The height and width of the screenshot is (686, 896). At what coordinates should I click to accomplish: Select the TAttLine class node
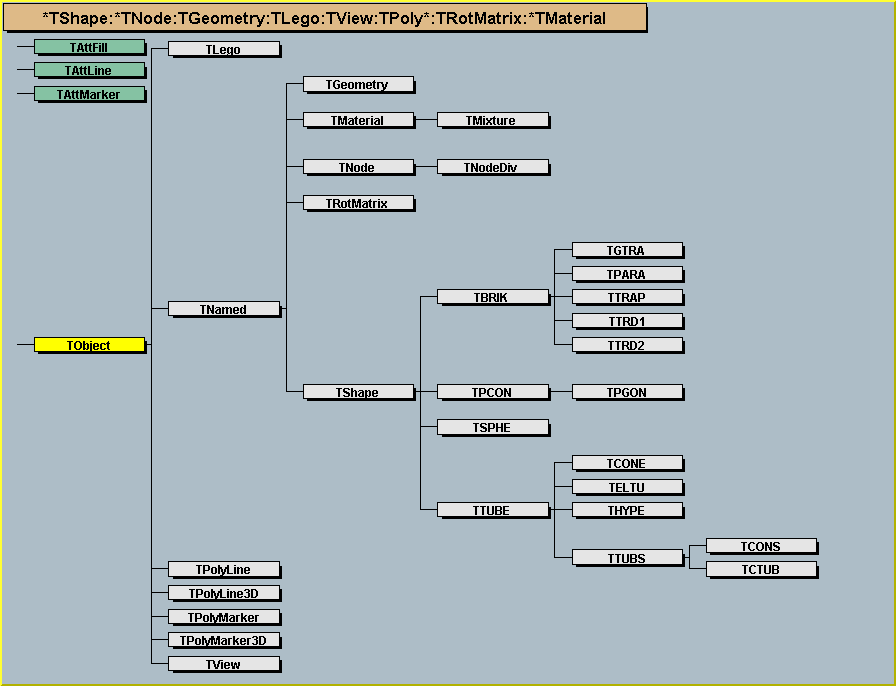89,70
